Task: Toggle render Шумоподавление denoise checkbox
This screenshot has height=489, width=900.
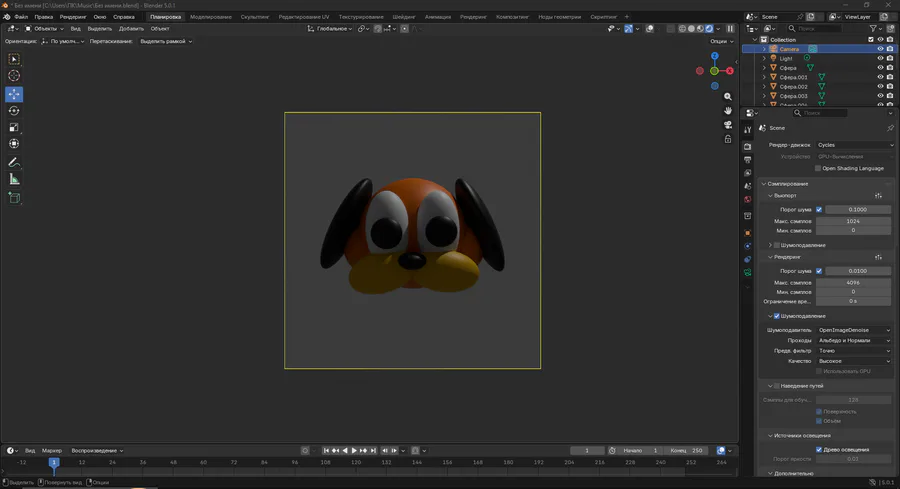Action: click(777, 316)
